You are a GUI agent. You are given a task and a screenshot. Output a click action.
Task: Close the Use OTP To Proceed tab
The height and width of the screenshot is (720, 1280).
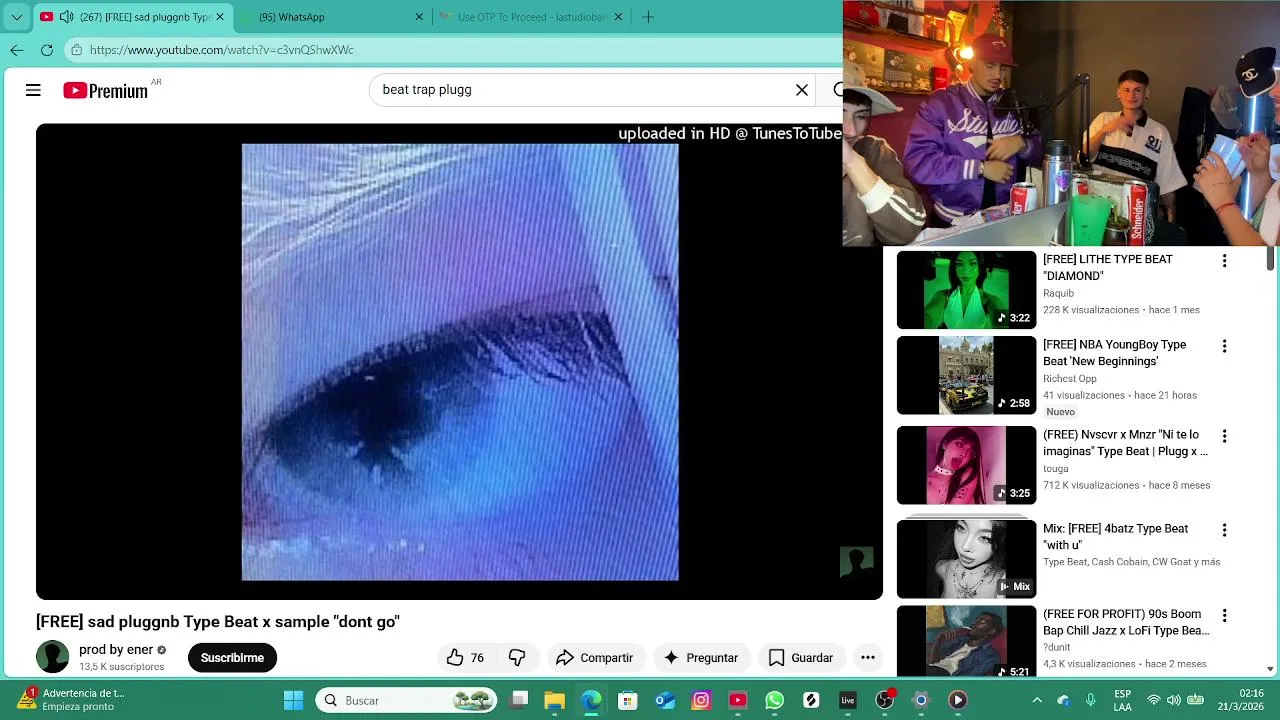tap(618, 17)
